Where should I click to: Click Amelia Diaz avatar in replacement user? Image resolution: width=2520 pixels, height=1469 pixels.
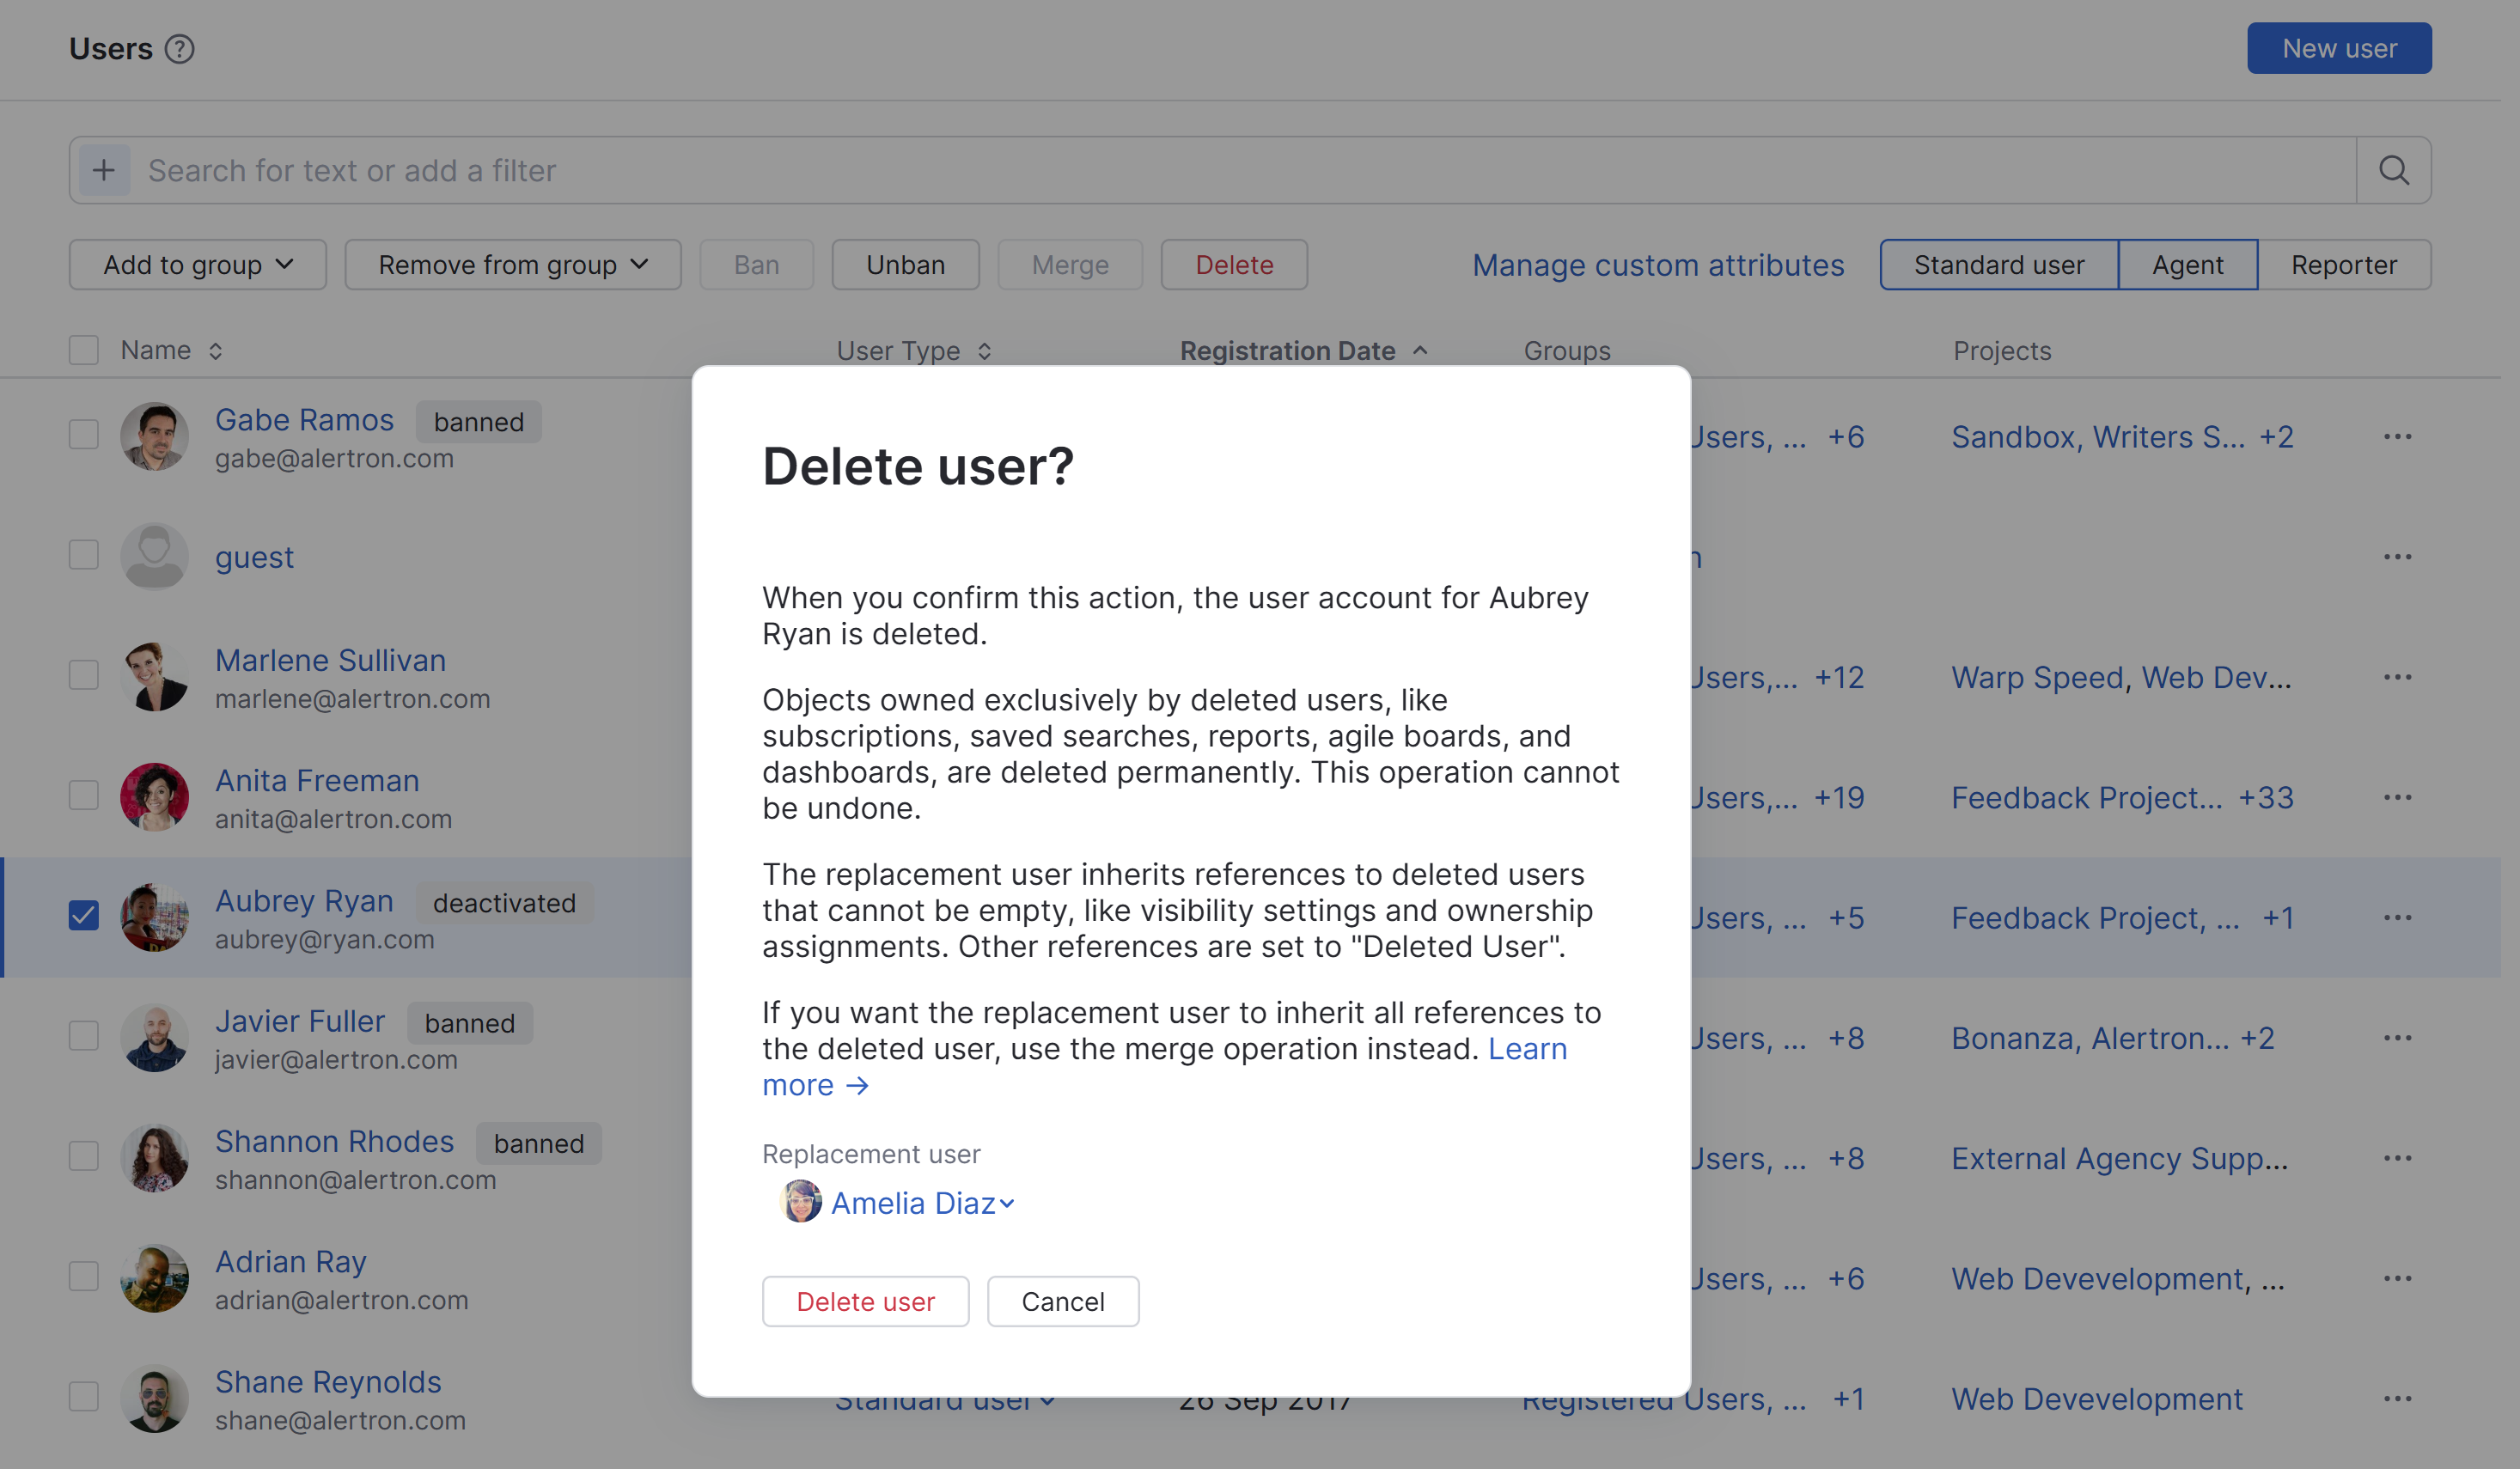(x=800, y=1202)
